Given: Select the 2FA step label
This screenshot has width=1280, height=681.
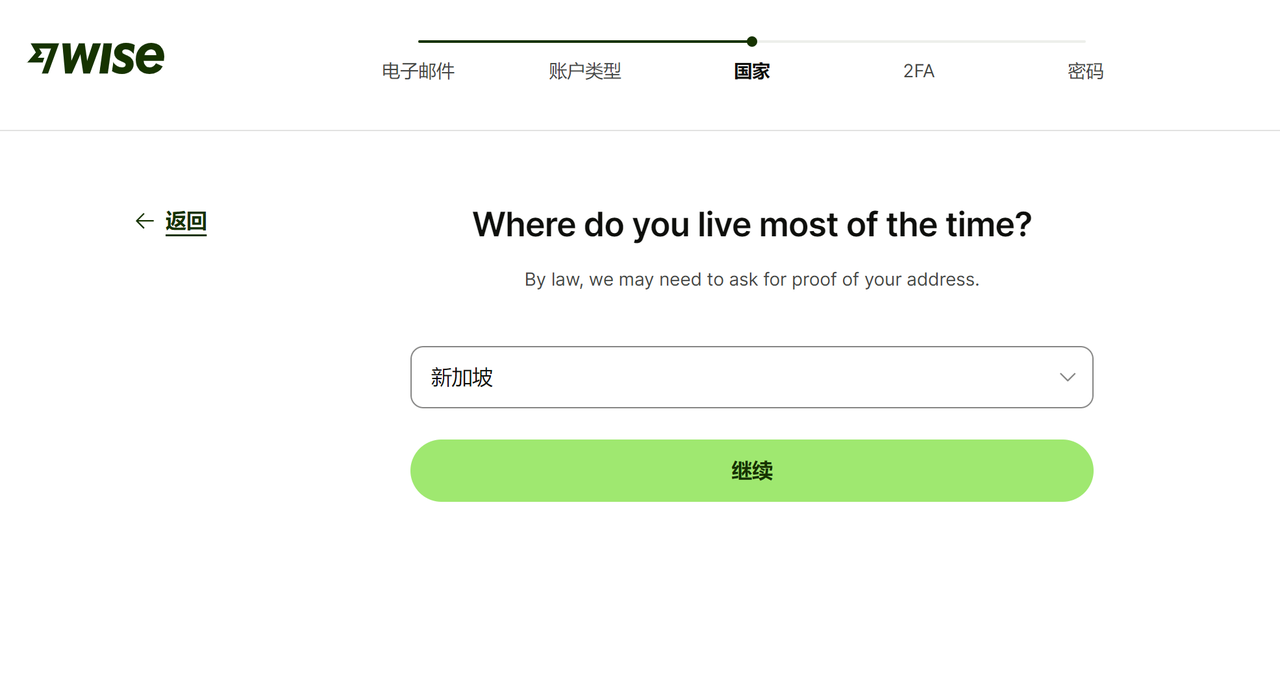Looking at the screenshot, I should [918, 71].
